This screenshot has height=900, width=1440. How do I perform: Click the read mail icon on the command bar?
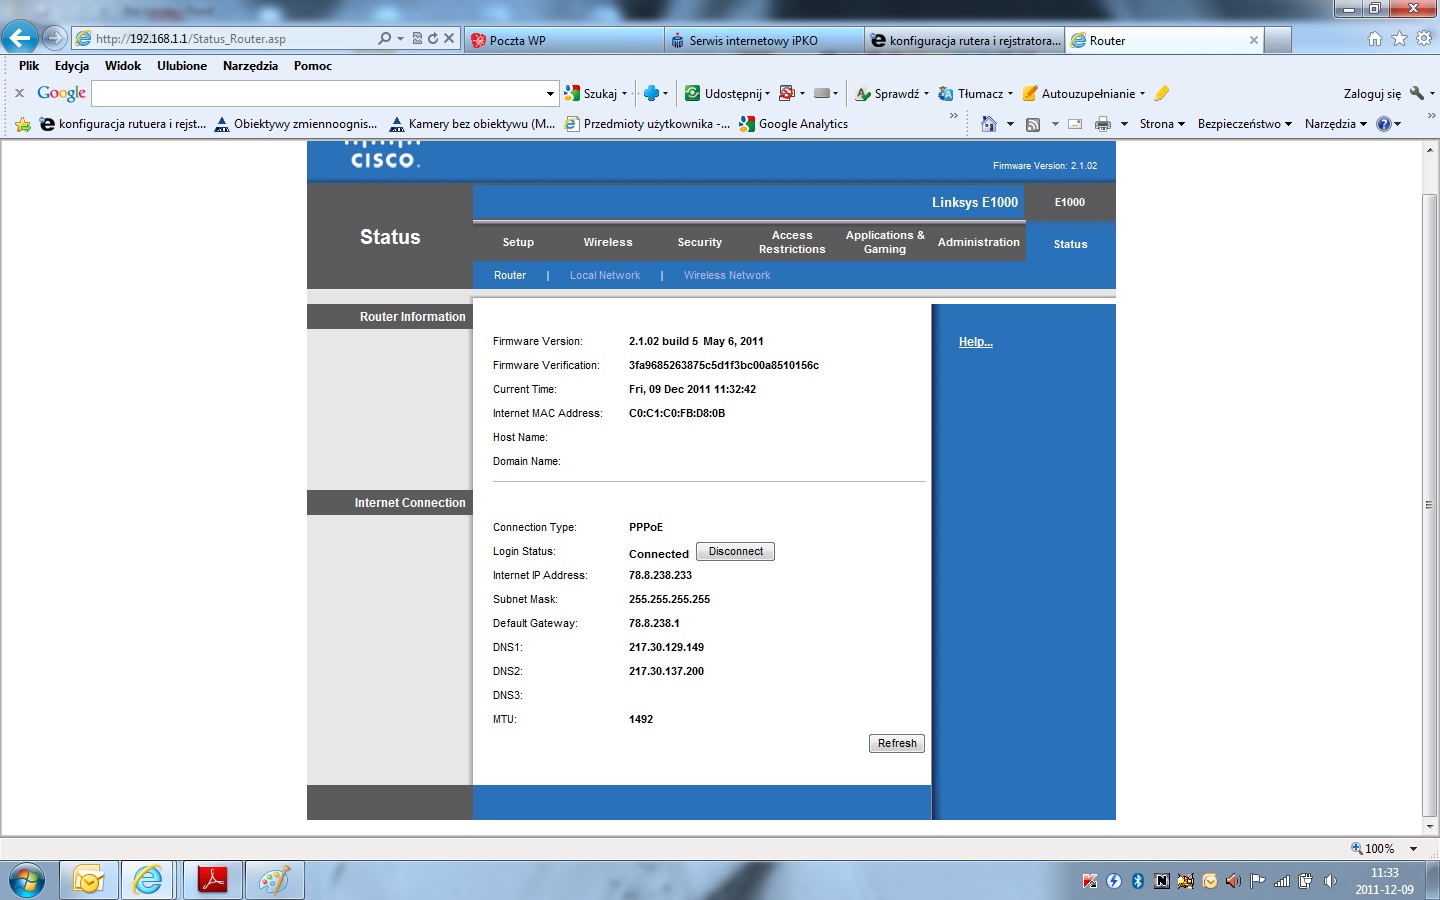[1075, 124]
